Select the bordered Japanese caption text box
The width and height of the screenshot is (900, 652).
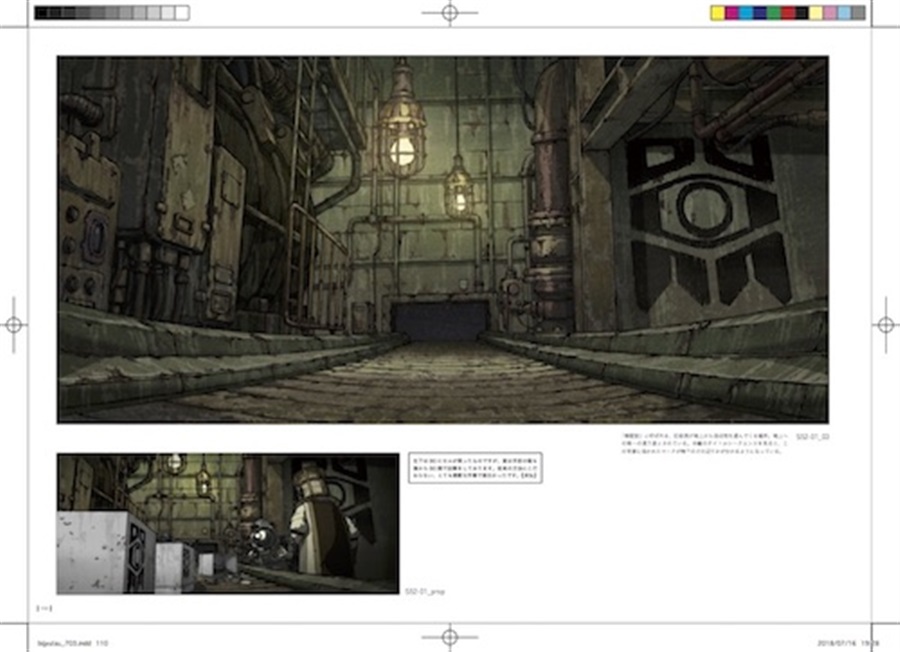coord(475,468)
